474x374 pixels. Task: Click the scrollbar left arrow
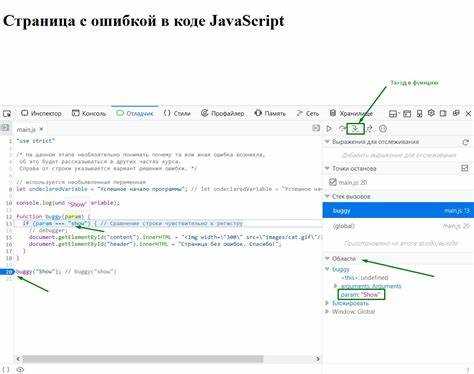click(18, 359)
